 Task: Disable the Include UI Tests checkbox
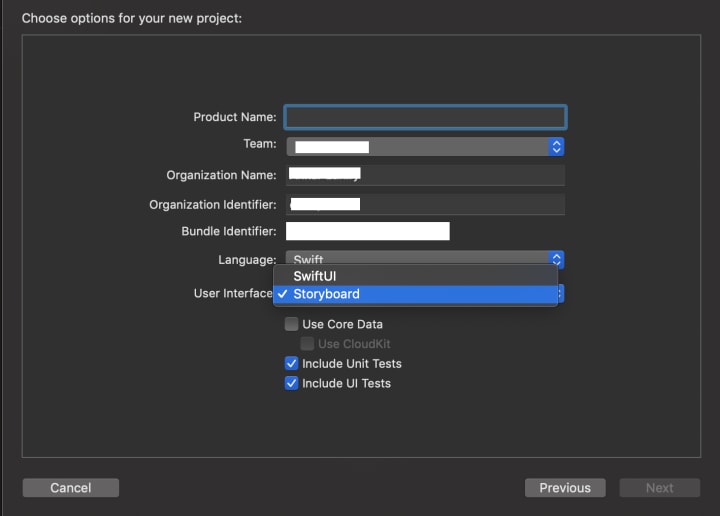coord(292,383)
